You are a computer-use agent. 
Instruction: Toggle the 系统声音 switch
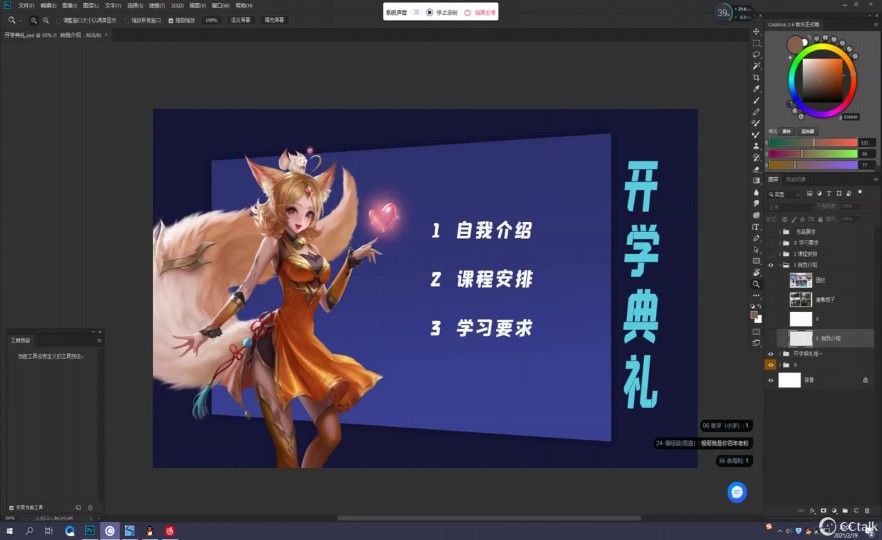click(x=415, y=12)
